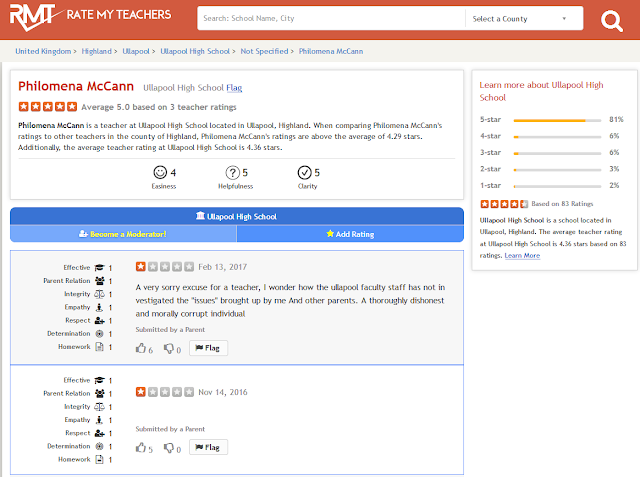Click the Integrity scales icon in first review
The height and width of the screenshot is (477, 640).
coord(99,294)
